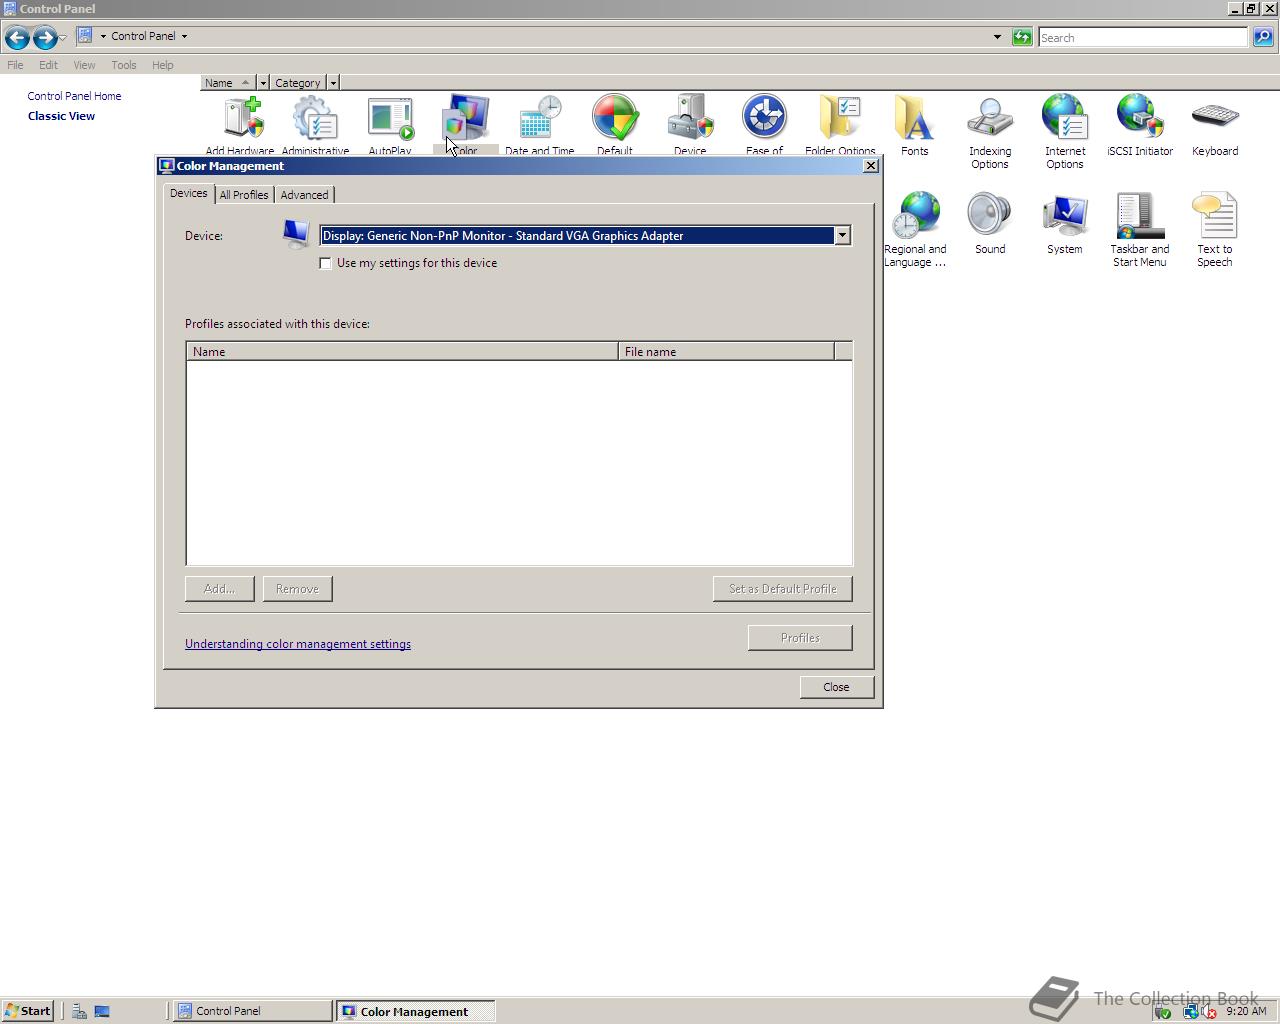The image size is (1280, 1024).
Task: Open the Add Hardware control panel icon
Action: click(240, 124)
